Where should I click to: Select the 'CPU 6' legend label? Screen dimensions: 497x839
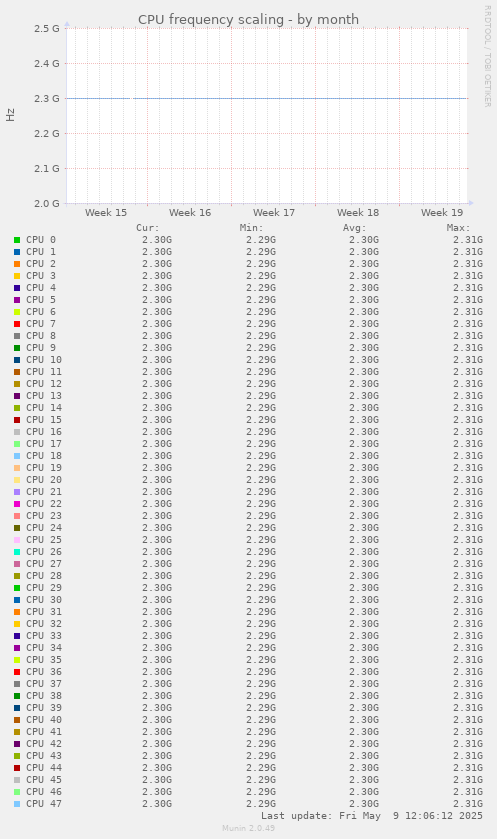[41, 312]
